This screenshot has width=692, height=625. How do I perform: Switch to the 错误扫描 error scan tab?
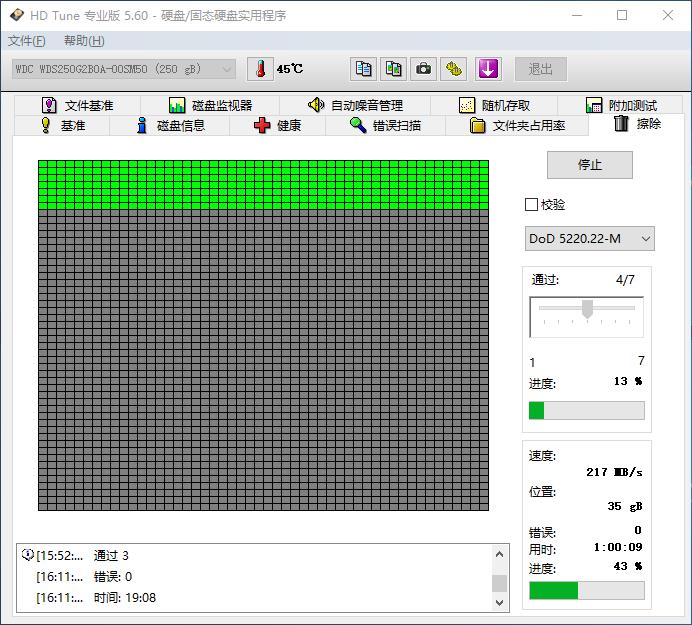386,126
